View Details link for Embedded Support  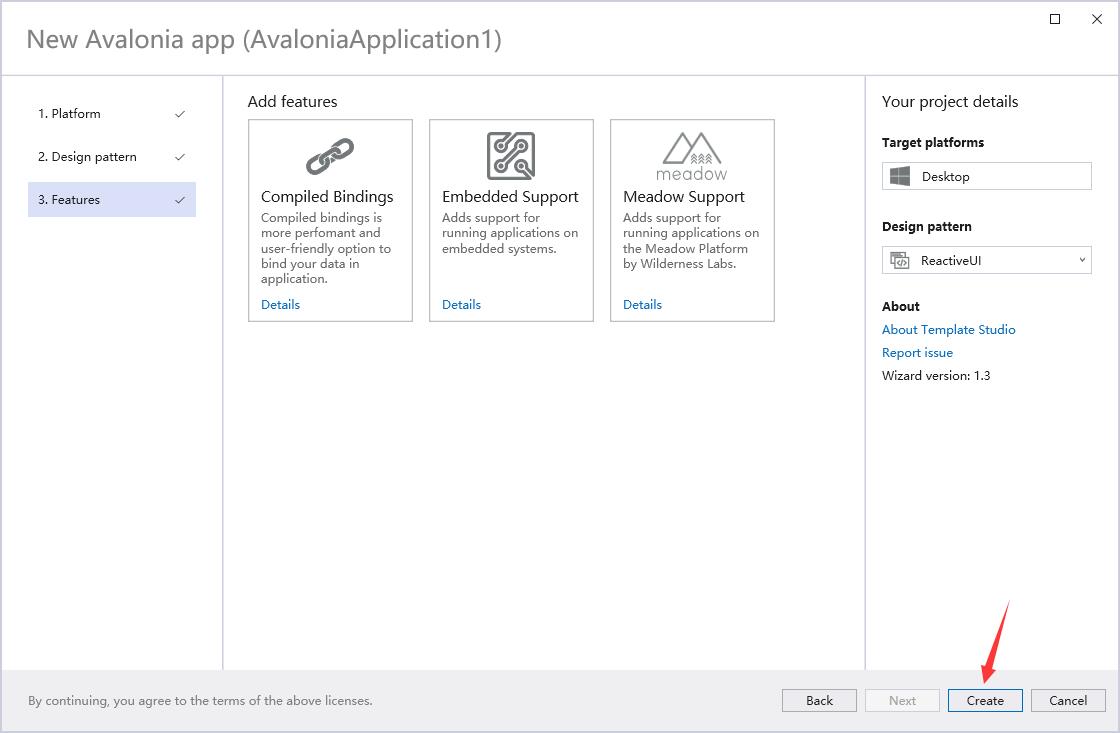tap(461, 305)
